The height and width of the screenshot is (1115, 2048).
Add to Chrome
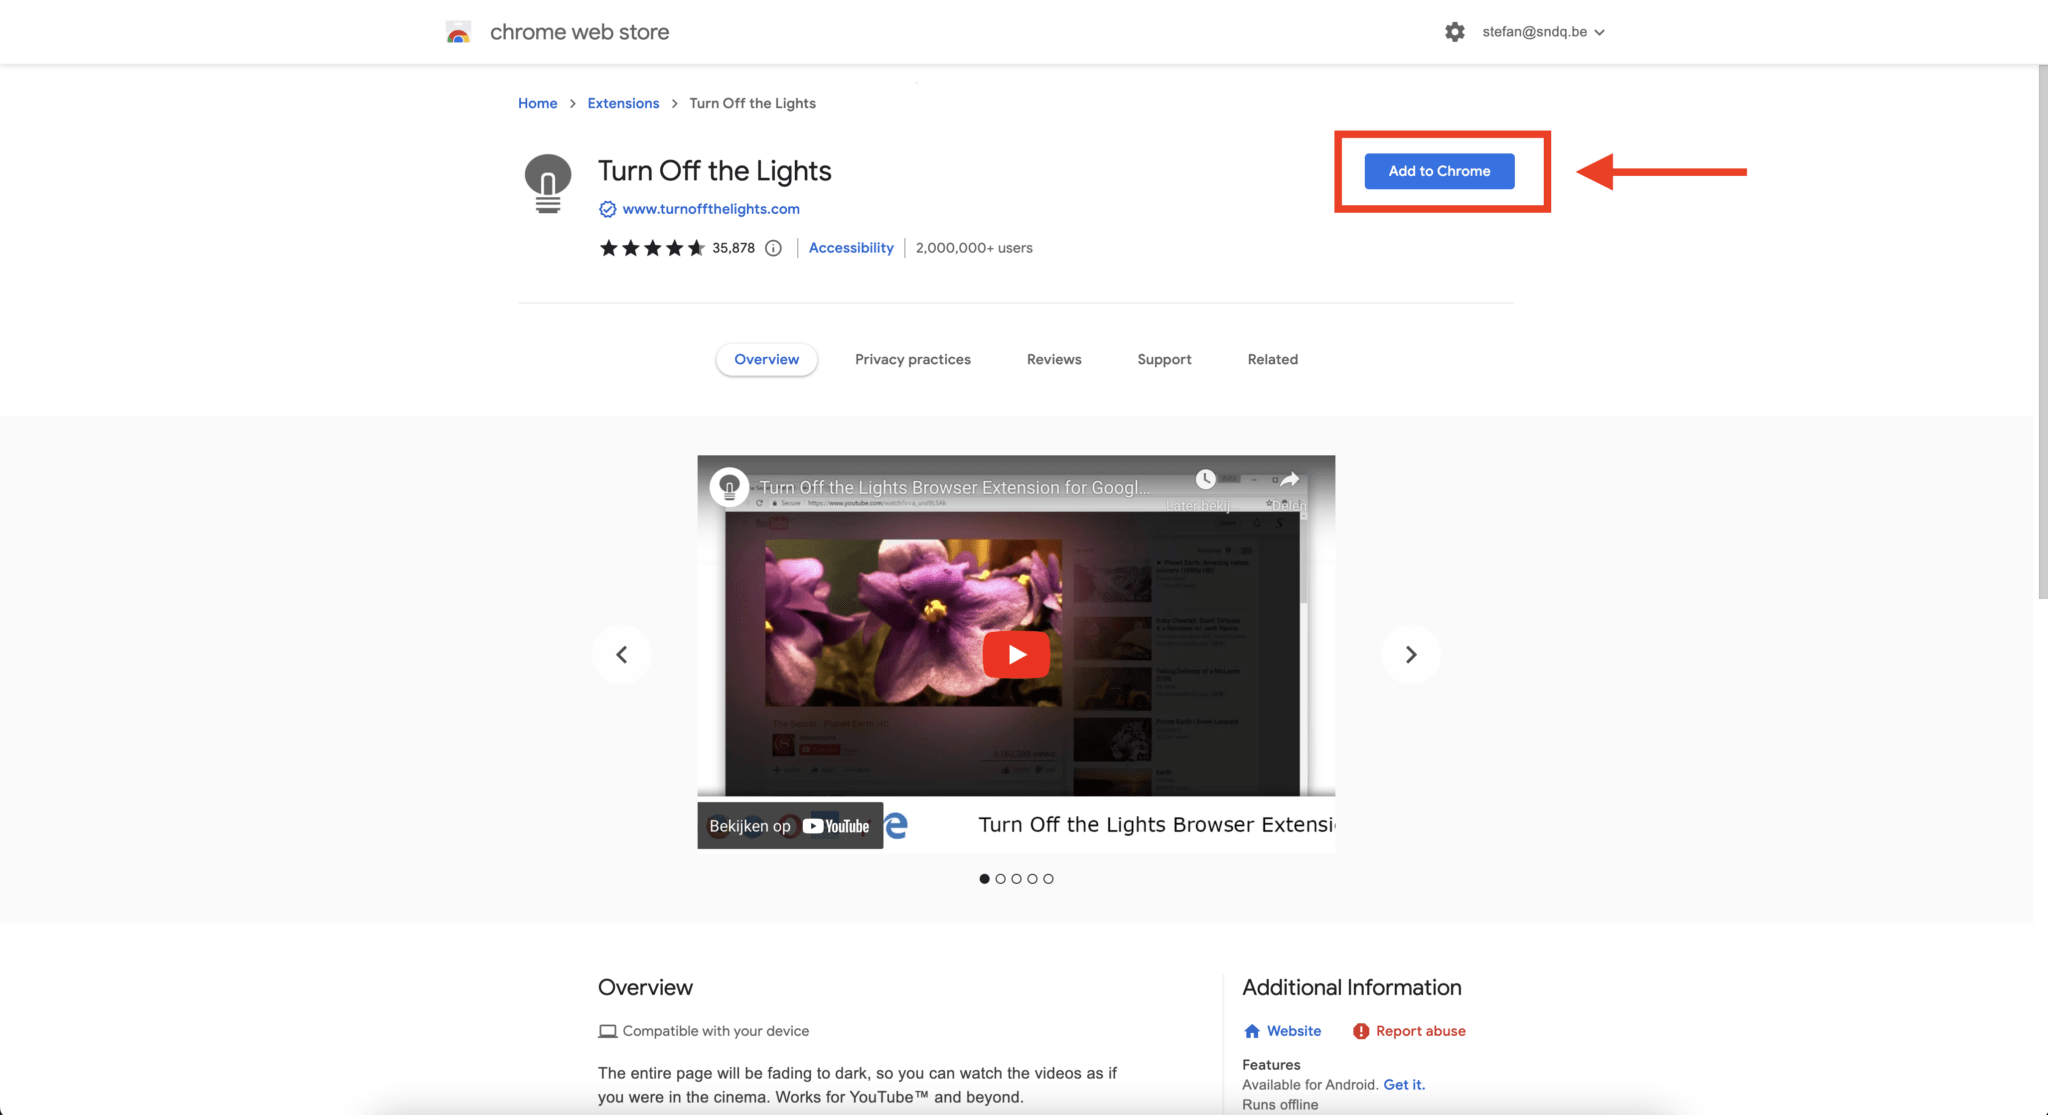tap(1439, 171)
